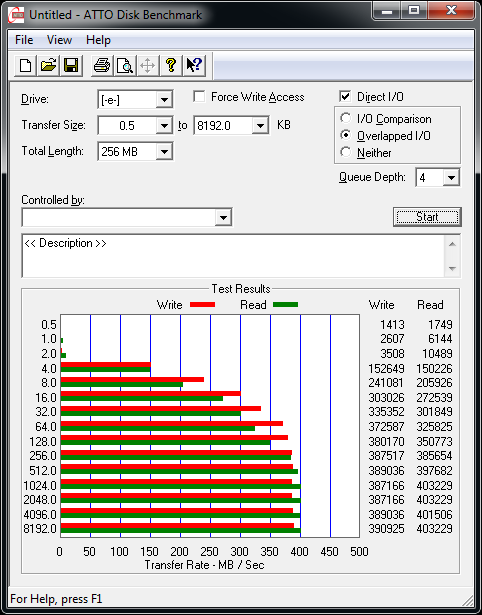Open the View menu
Screen dimensions: 482x615
point(59,40)
